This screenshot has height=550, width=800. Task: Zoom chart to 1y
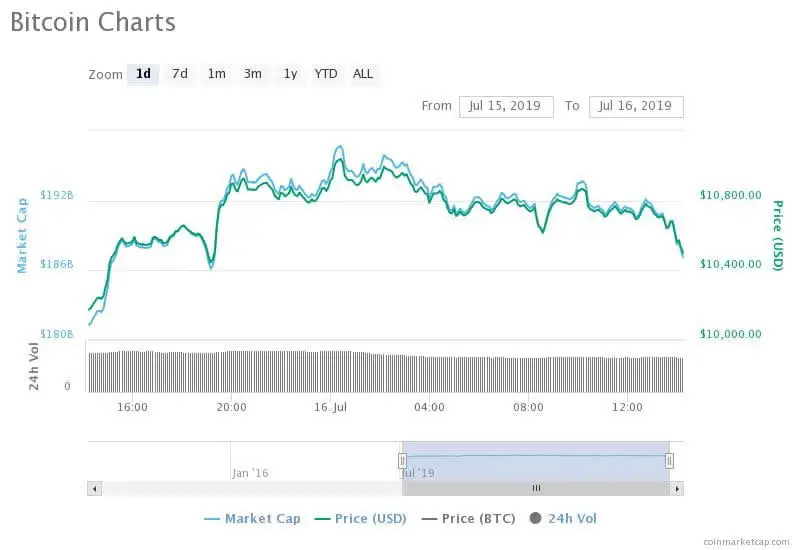[x=290, y=74]
